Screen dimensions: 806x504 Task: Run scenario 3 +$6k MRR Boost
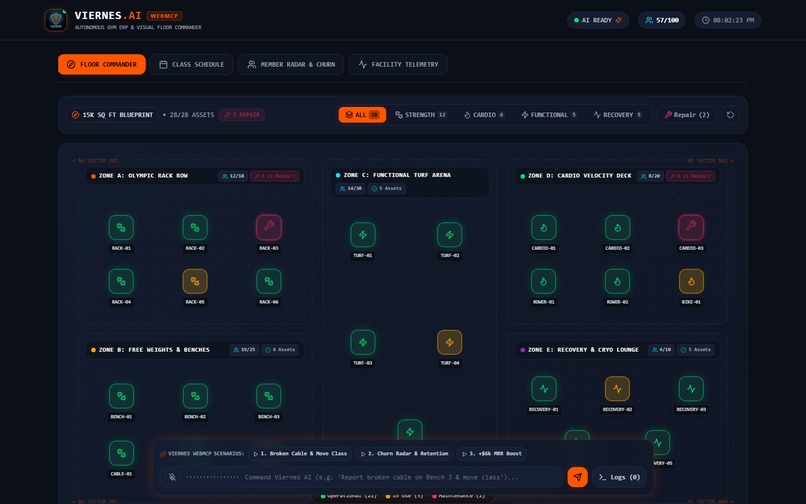(x=492, y=454)
